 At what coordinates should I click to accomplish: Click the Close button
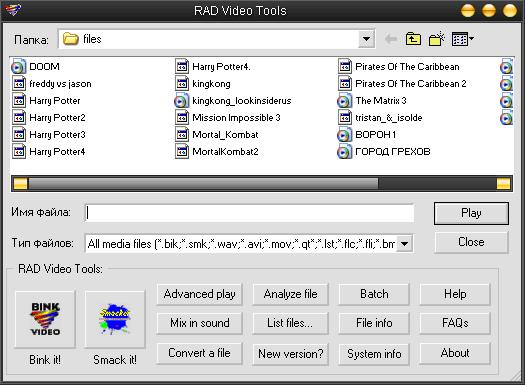[x=471, y=242]
